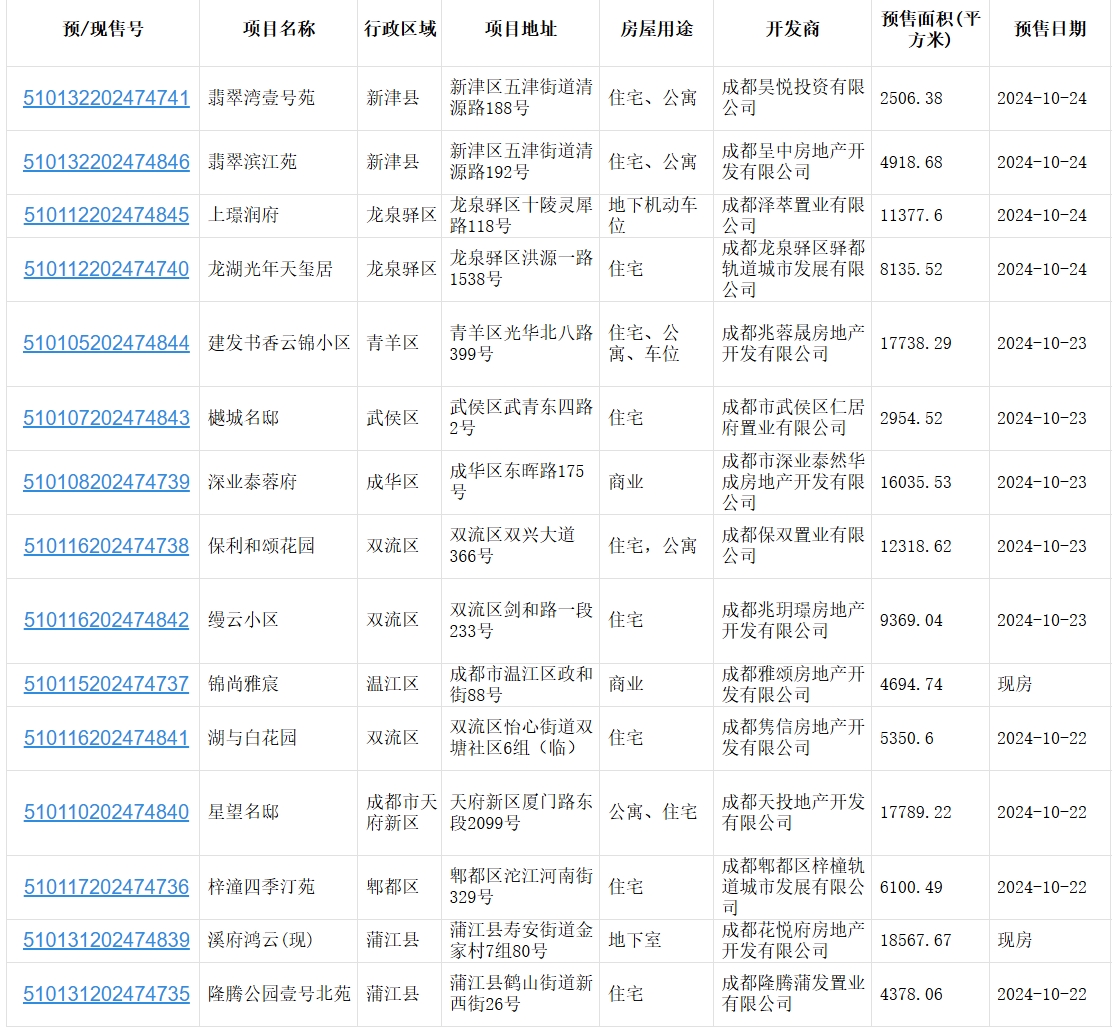
Task: Select project name 隆腾公园壹号北苑
Action: point(279,994)
